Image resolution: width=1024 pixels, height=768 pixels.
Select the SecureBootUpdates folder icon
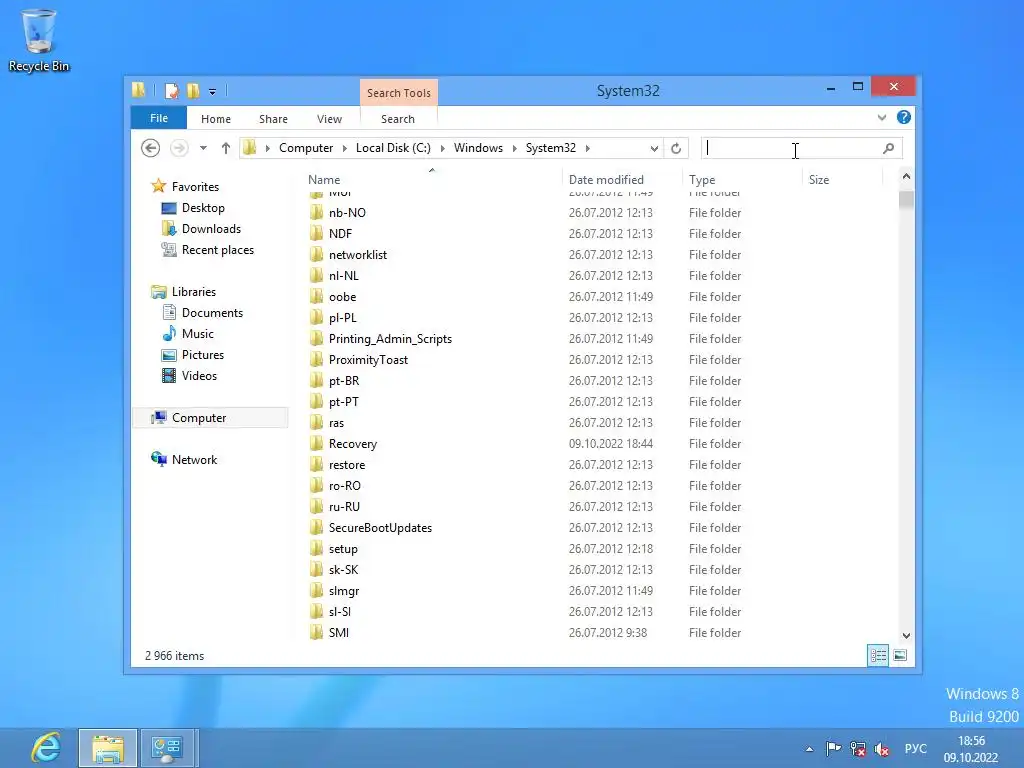(316, 528)
